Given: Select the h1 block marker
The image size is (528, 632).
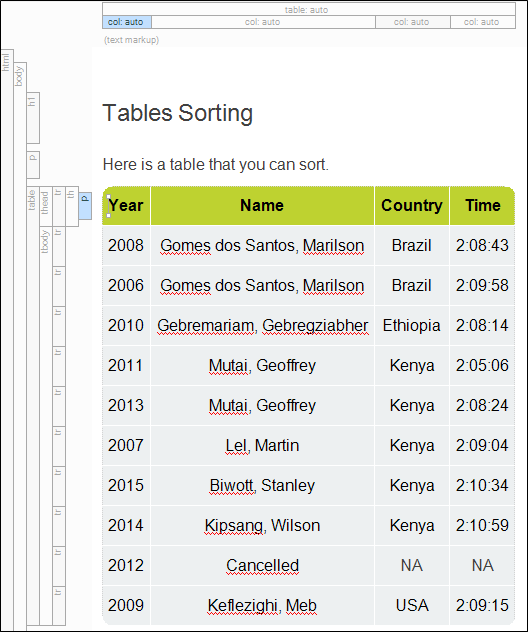Looking at the screenshot, I should click(x=33, y=118).
